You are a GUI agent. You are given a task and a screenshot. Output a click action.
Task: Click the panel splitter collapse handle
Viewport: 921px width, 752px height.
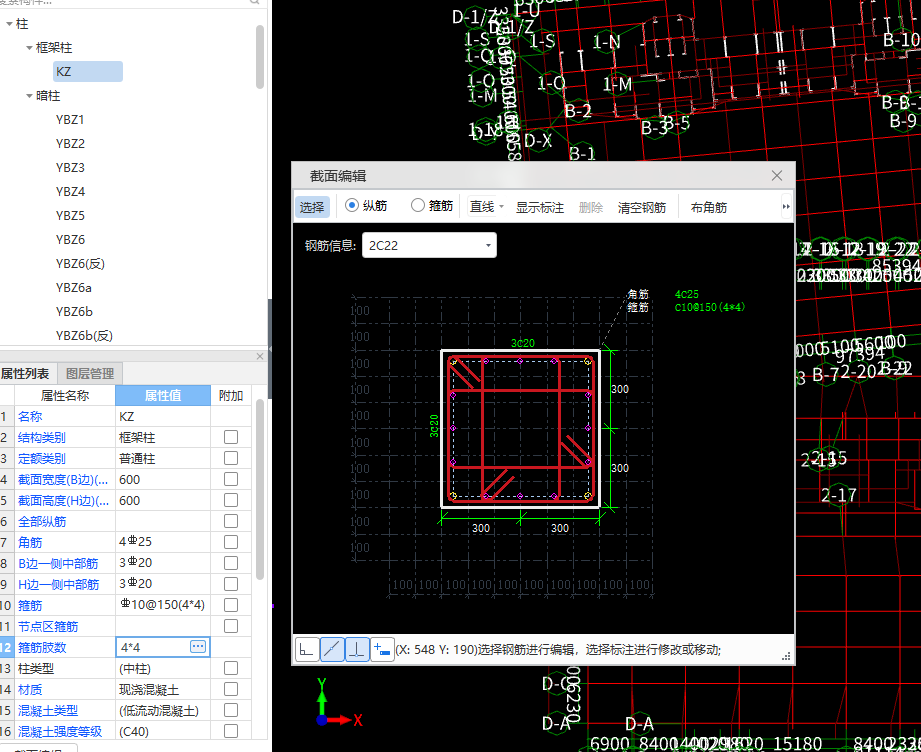coord(270,348)
